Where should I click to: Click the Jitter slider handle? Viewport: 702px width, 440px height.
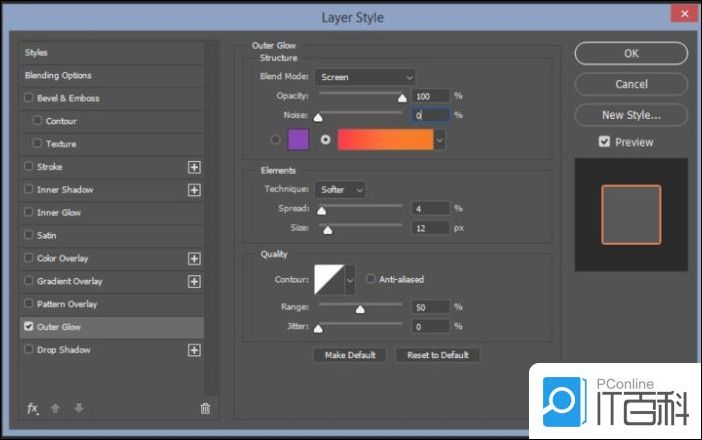pos(318,329)
